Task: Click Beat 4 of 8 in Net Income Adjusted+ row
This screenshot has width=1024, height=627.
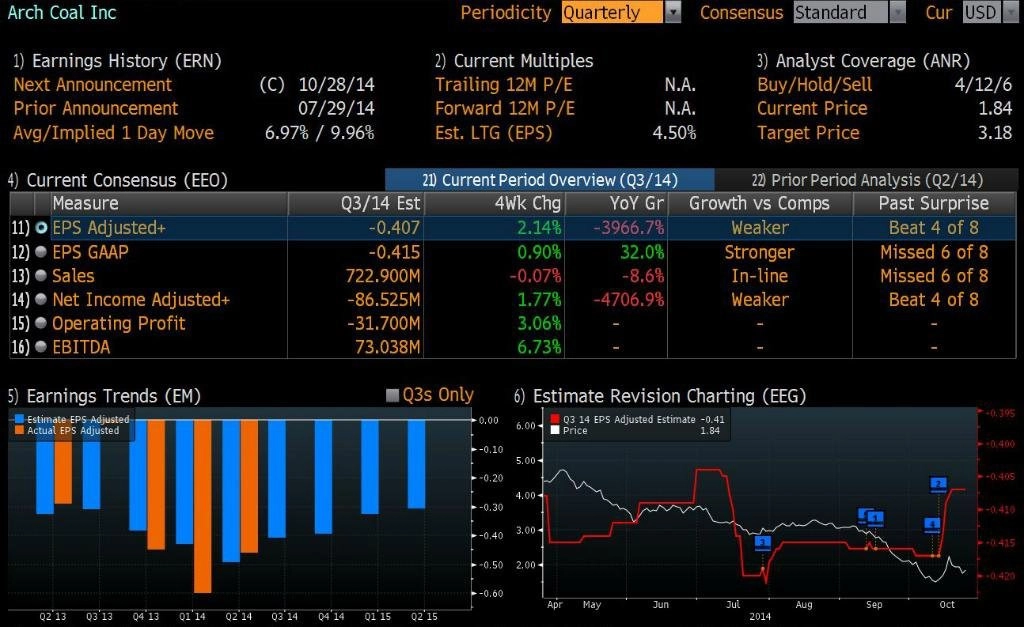Action: [x=934, y=299]
